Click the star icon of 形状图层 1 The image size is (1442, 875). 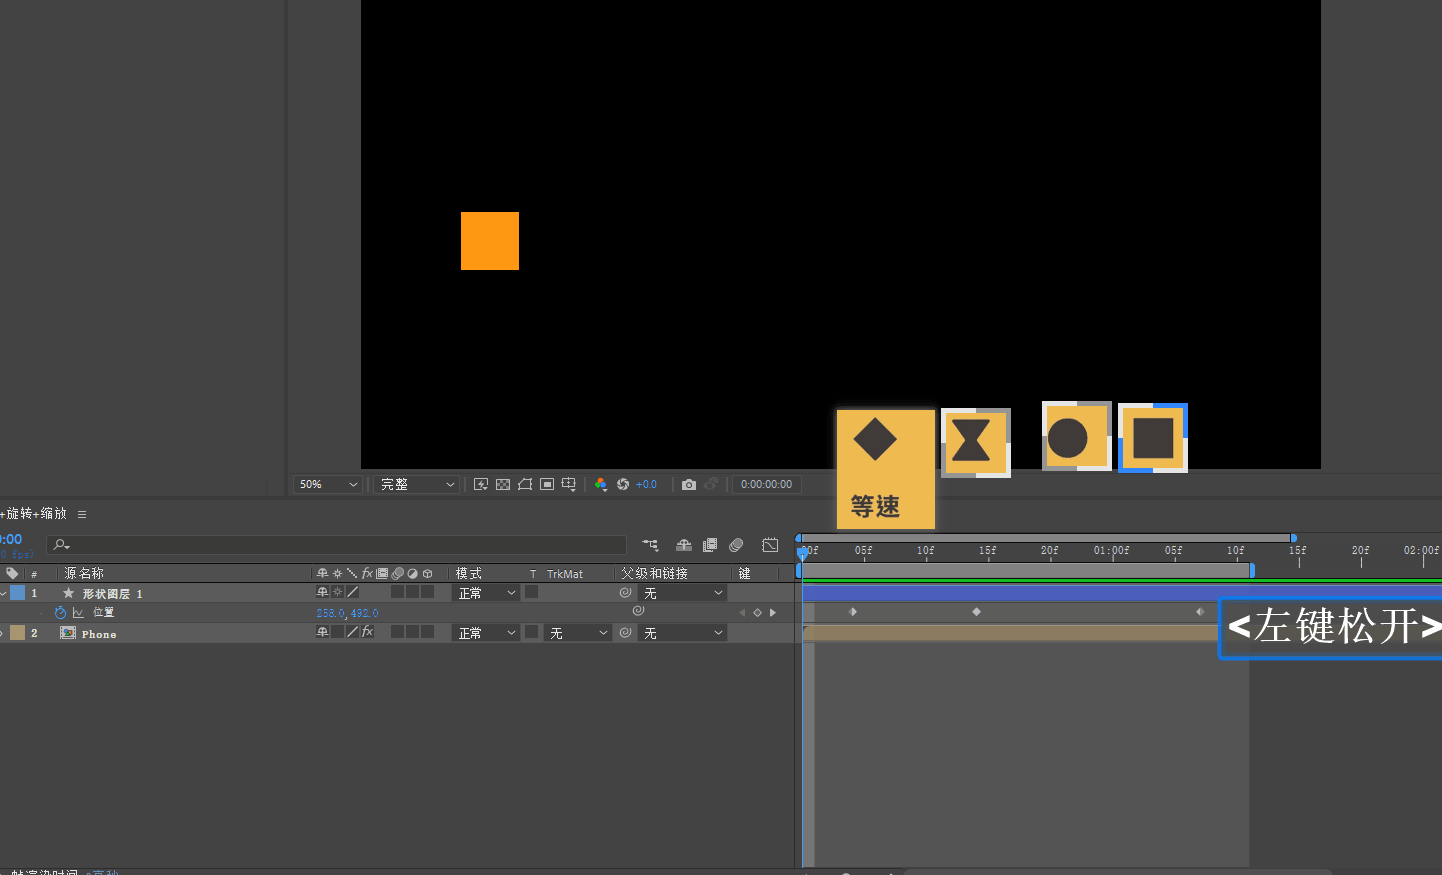(x=69, y=593)
